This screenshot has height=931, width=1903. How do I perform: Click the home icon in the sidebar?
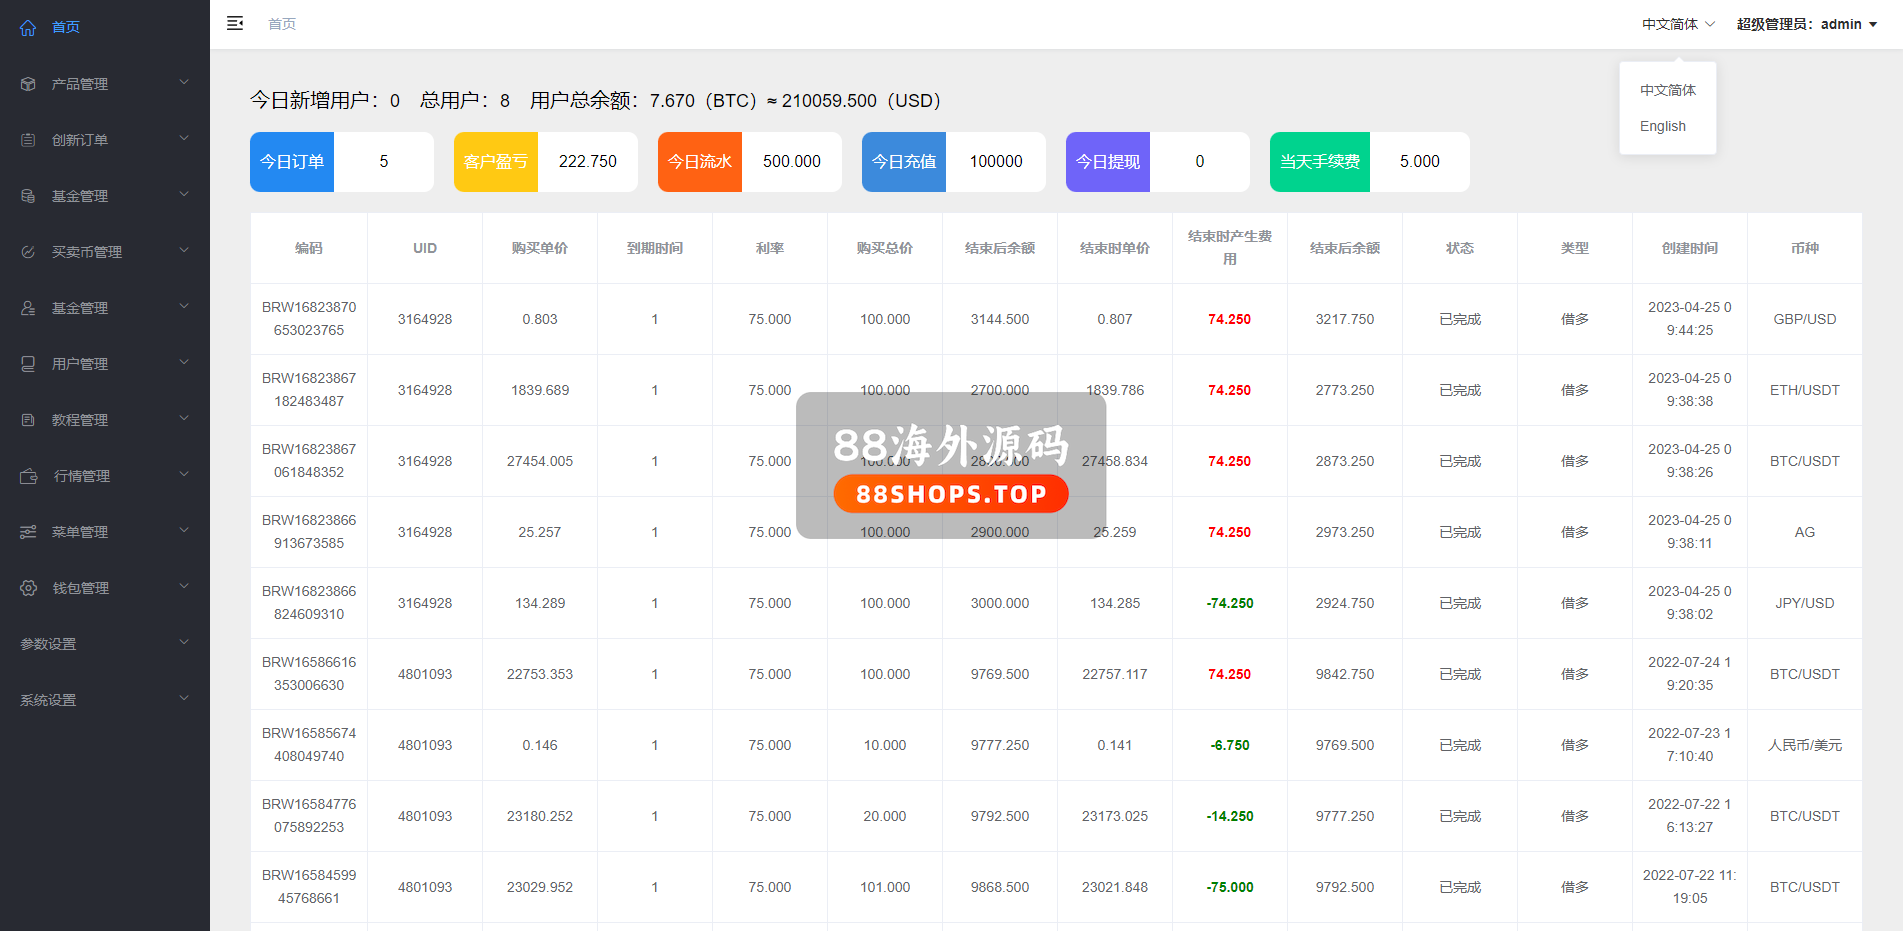pyautogui.click(x=28, y=28)
